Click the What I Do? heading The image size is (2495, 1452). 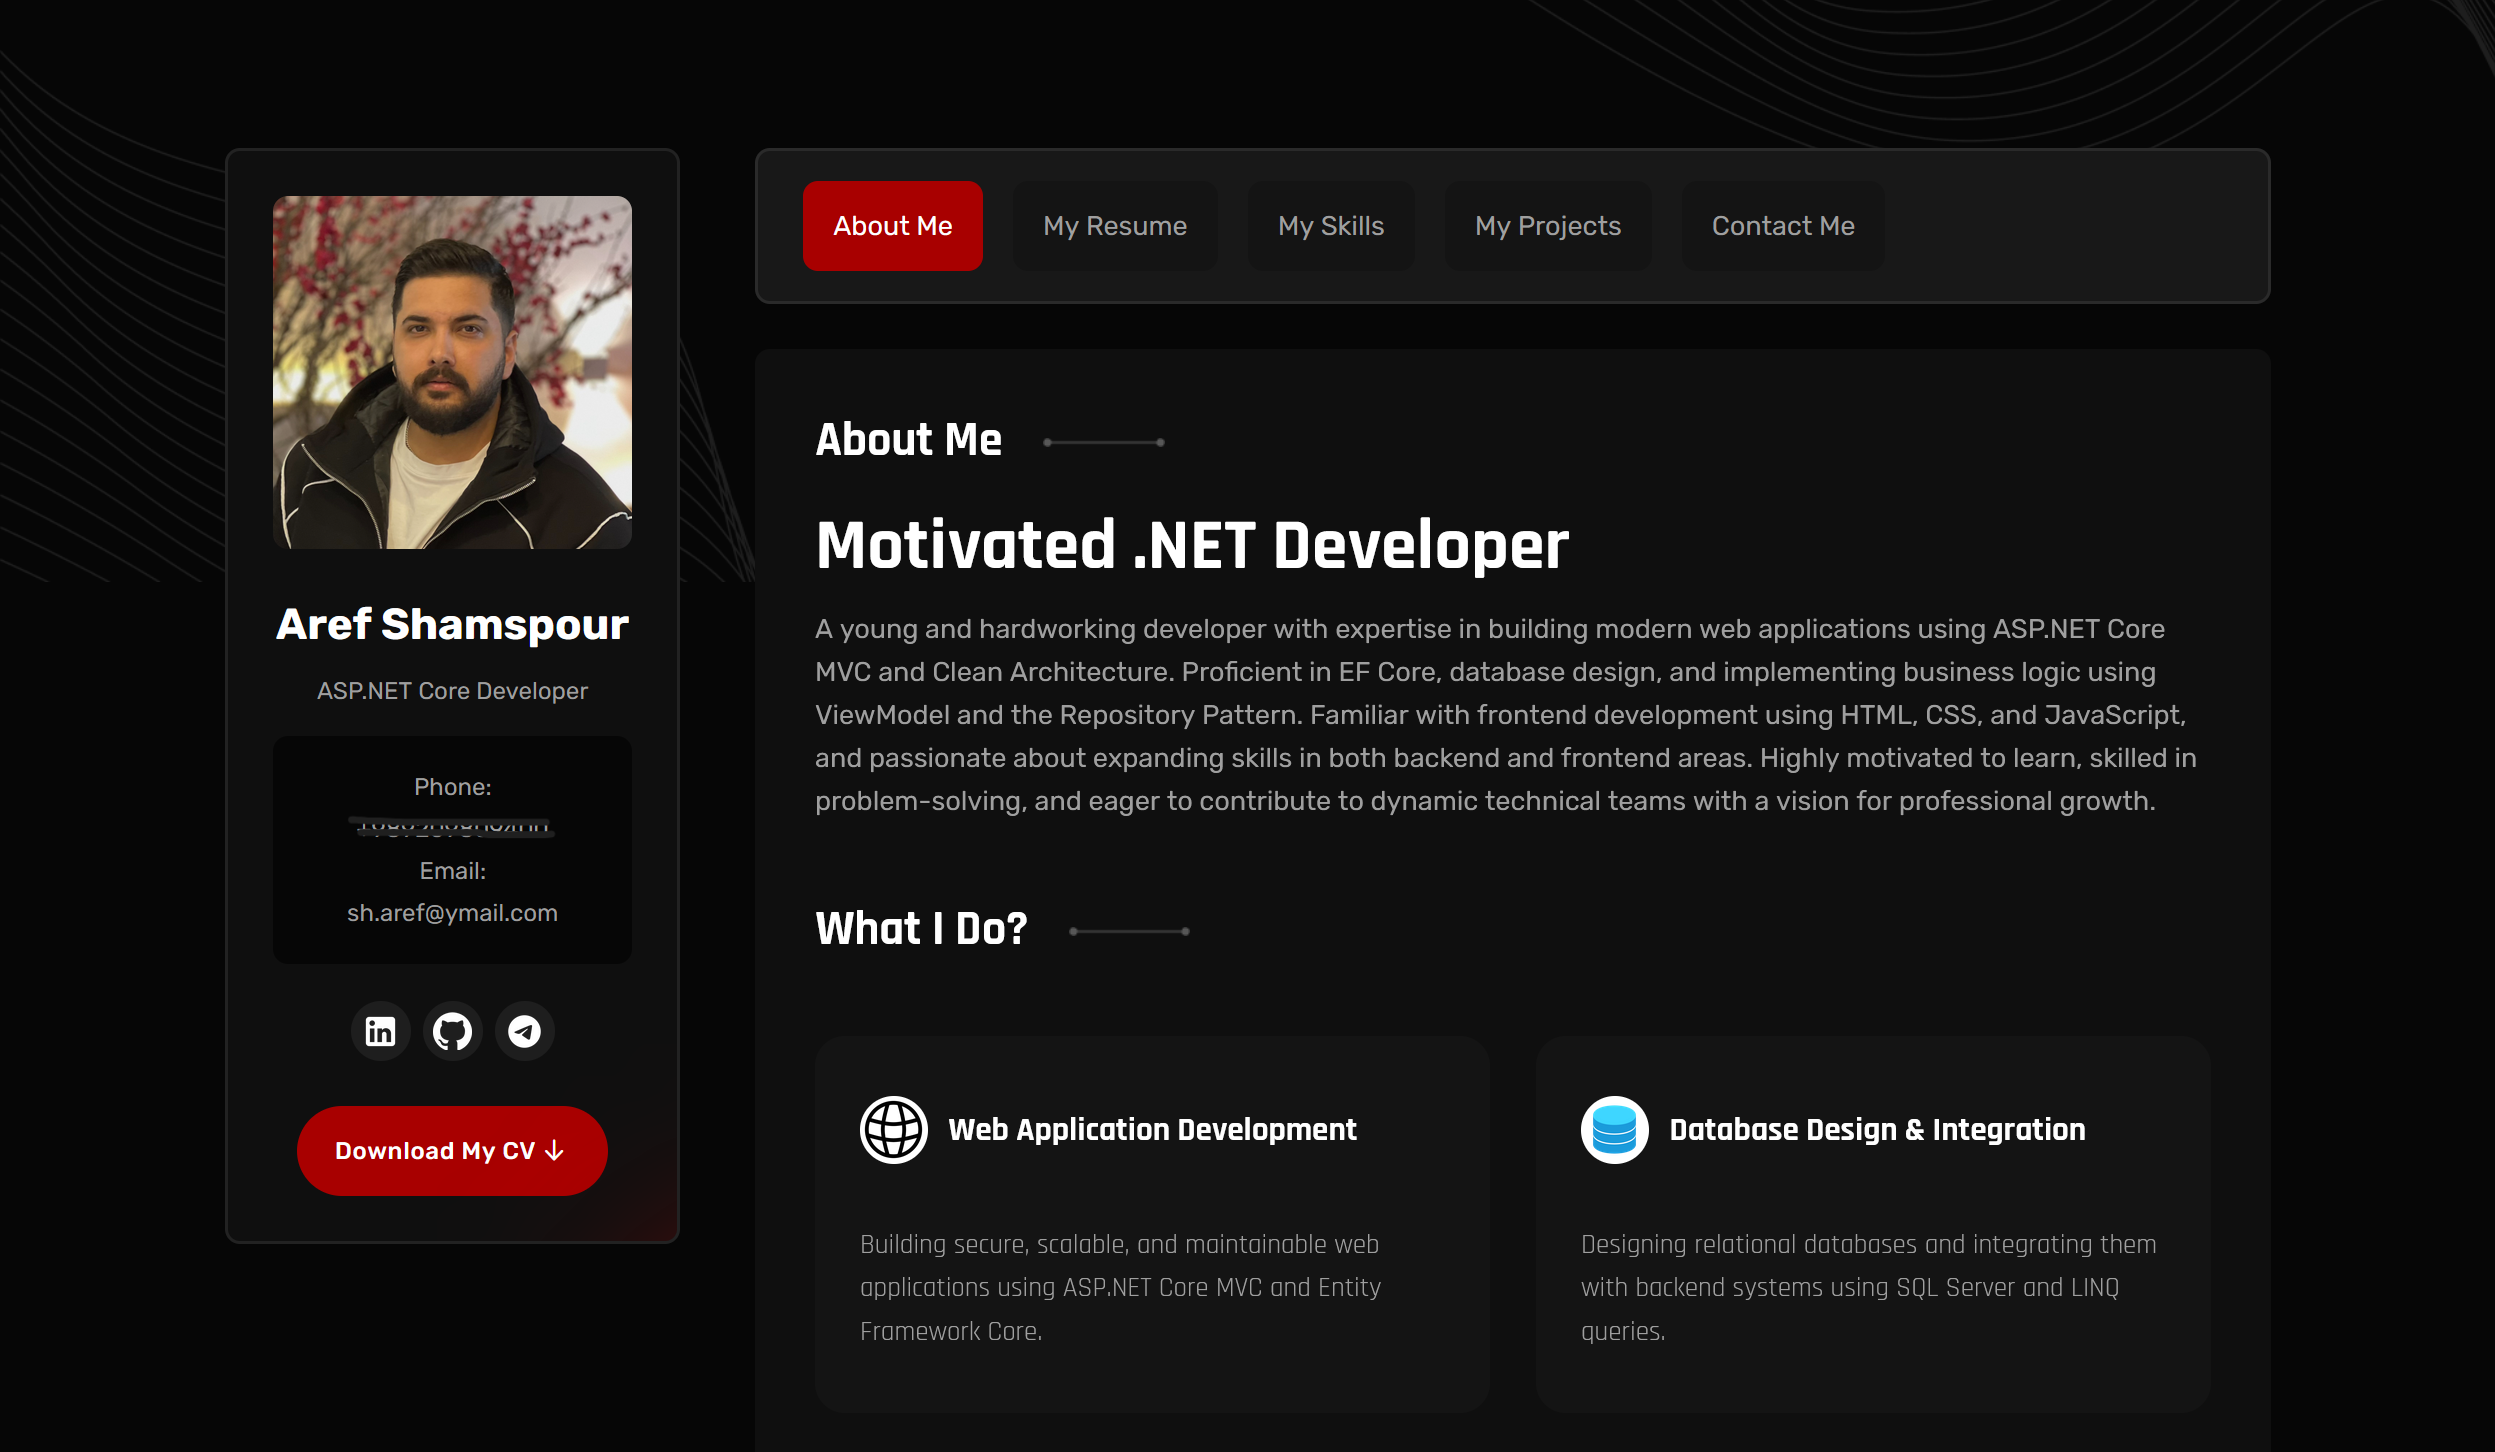tap(919, 929)
